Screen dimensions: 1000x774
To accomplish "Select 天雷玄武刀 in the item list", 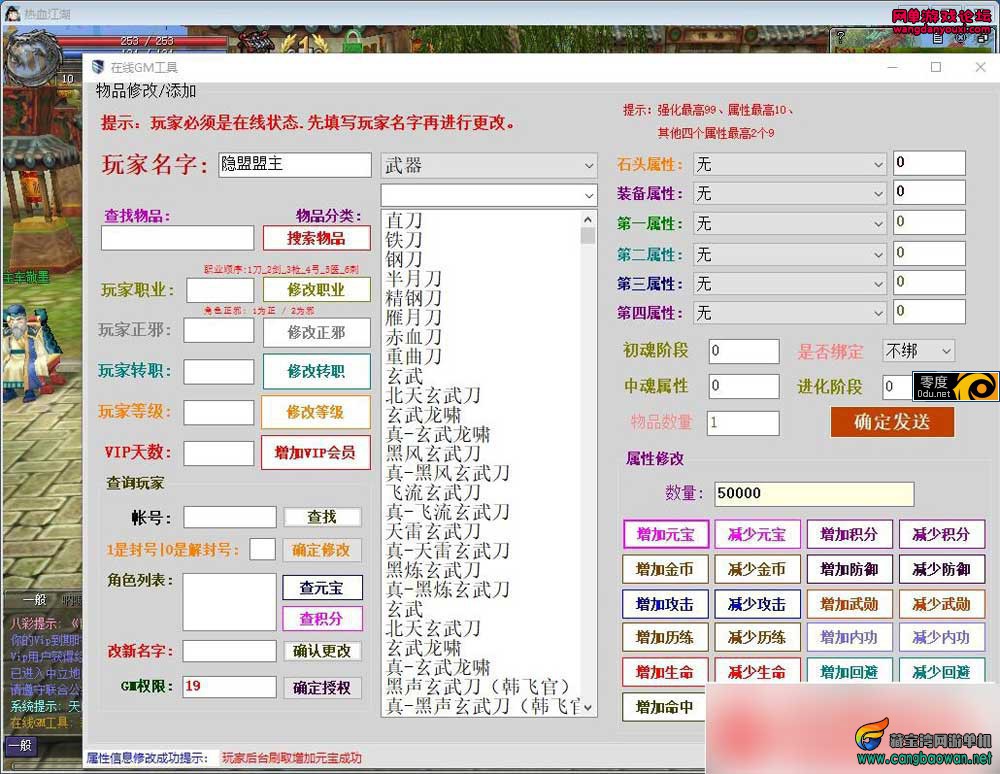I will point(433,531).
